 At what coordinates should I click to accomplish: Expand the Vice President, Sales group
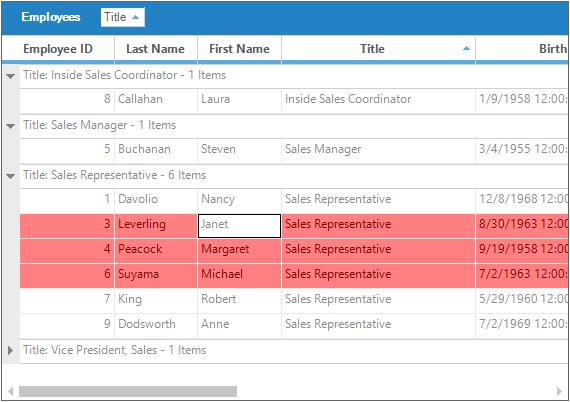point(11,350)
